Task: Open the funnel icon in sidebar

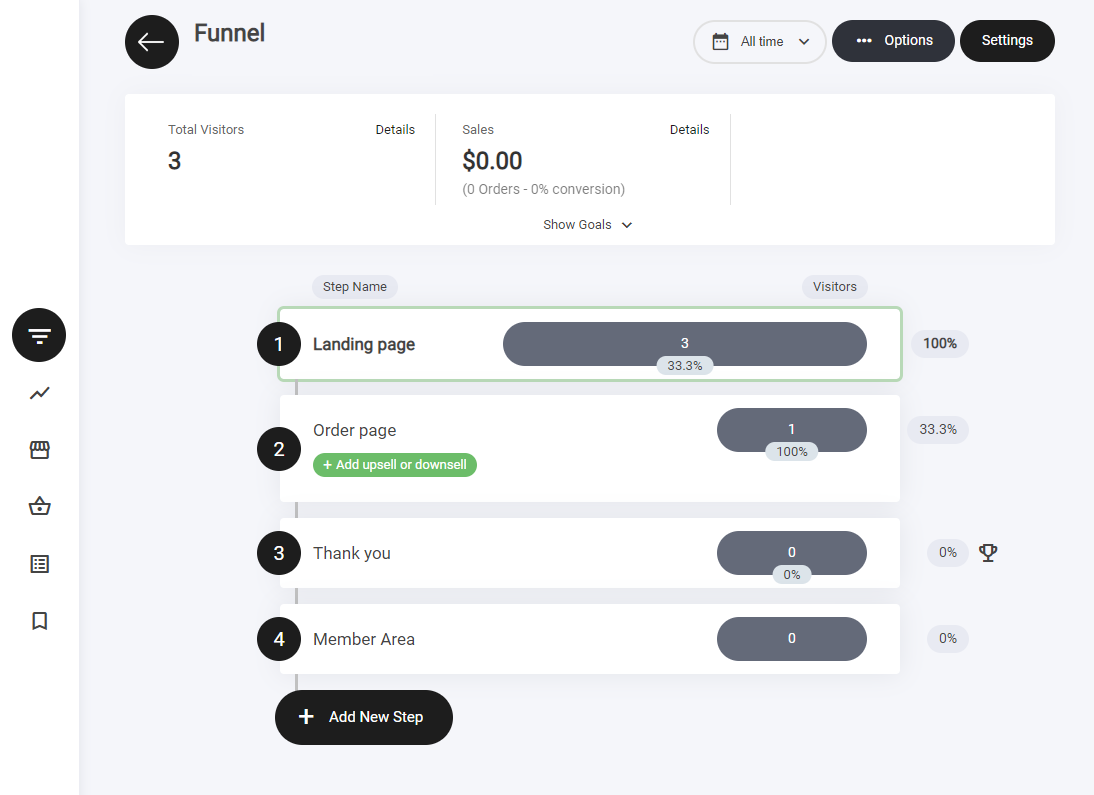Action: coord(39,335)
